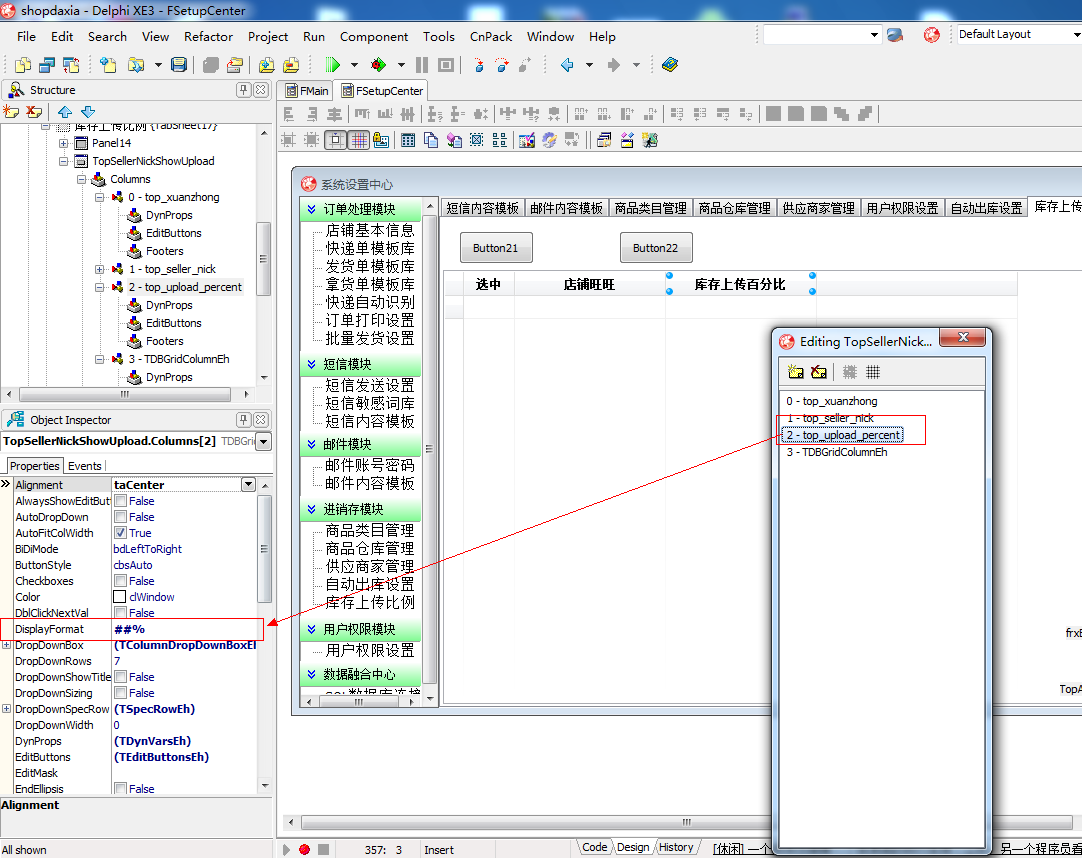Collapse 订单处理模块 section header
This screenshot has width=1082, height=858.
tap(360, 209)
